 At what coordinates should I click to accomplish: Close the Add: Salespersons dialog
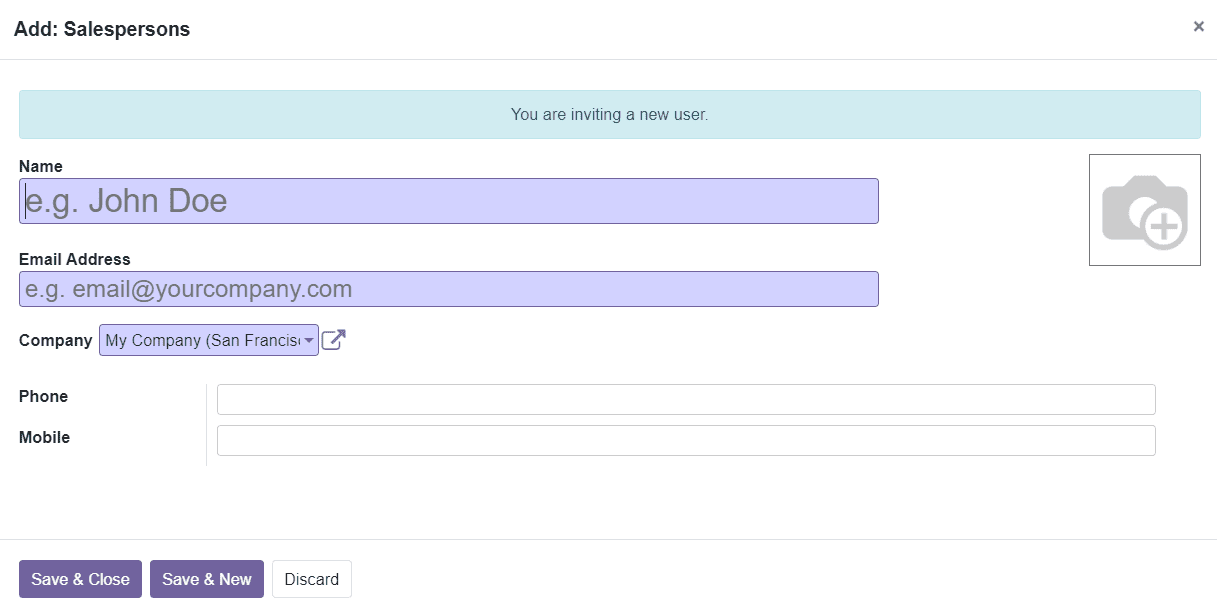1198,26
